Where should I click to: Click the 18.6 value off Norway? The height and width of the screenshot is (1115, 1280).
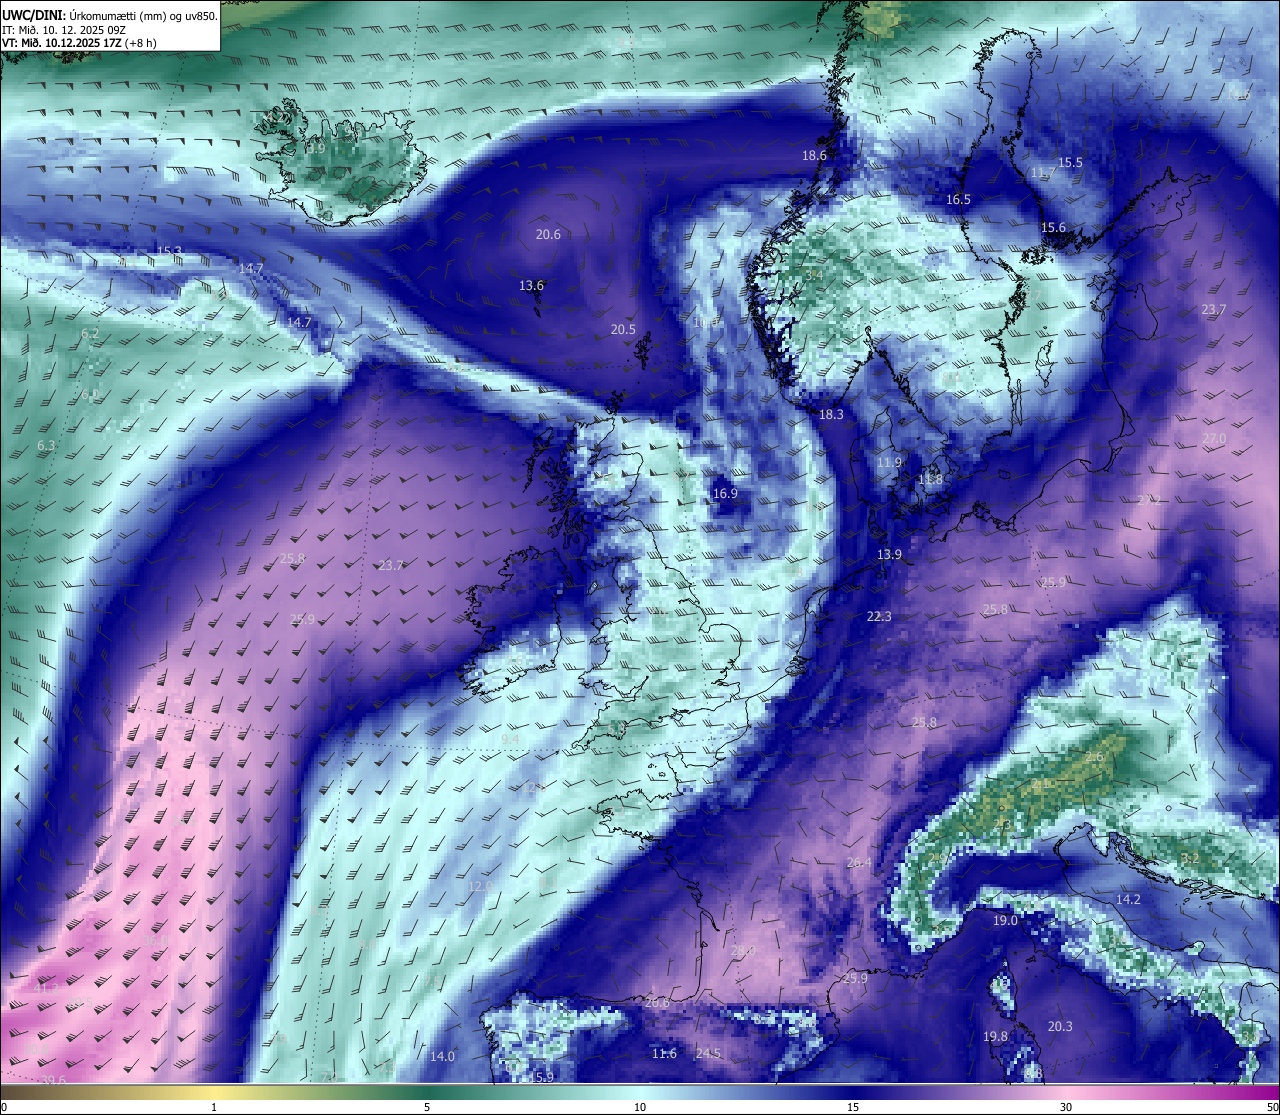coord(814,156)
